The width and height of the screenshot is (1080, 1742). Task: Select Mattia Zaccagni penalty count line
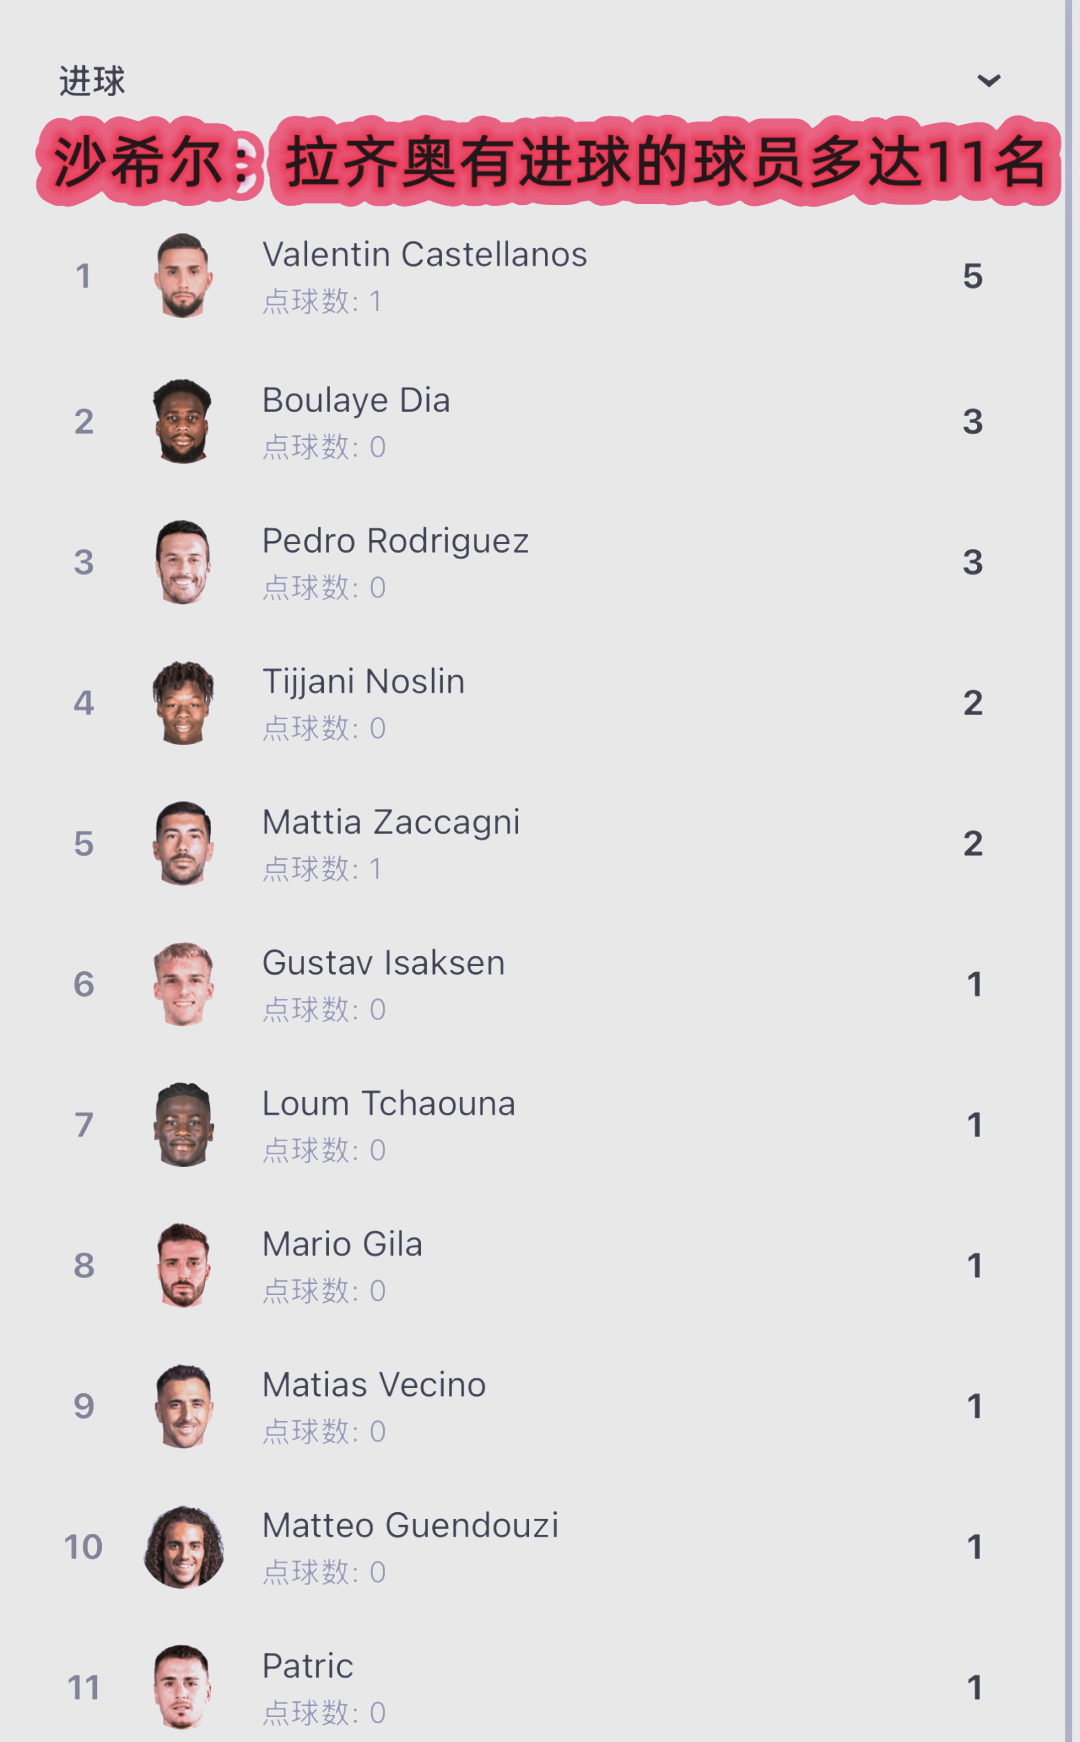coord(322,869)
